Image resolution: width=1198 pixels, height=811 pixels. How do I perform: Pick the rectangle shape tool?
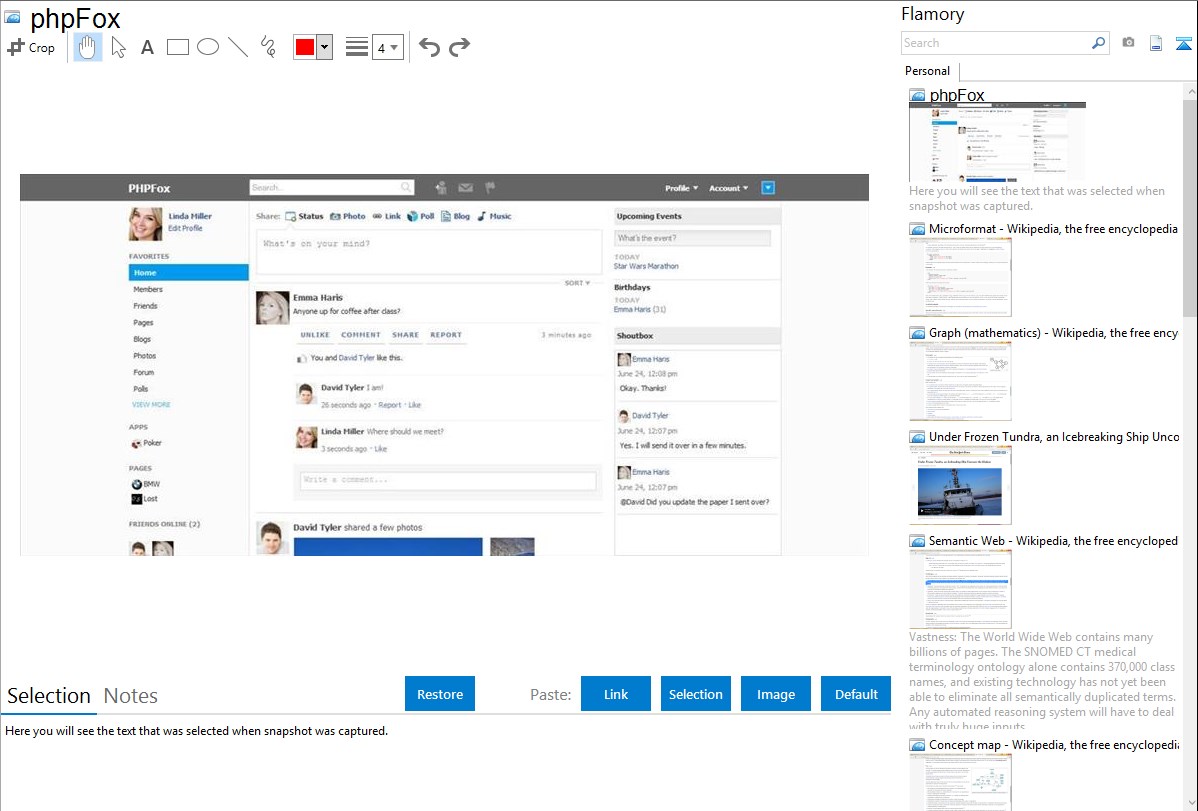tap(177, 47)
